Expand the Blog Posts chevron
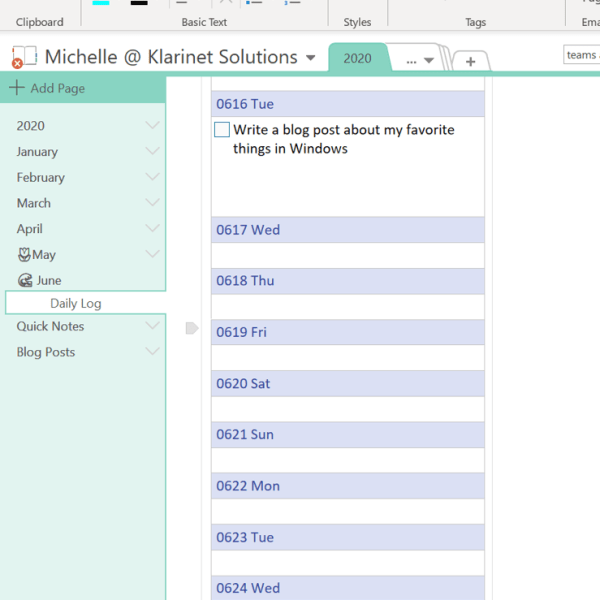This screenshot has height=600, width=600. pos(152,351)
